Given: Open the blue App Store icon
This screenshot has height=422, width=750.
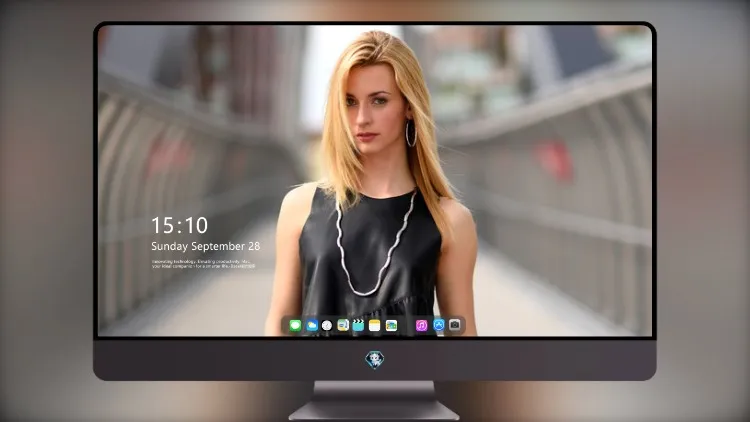Looking at the screenshot, I should pos(439,325).
